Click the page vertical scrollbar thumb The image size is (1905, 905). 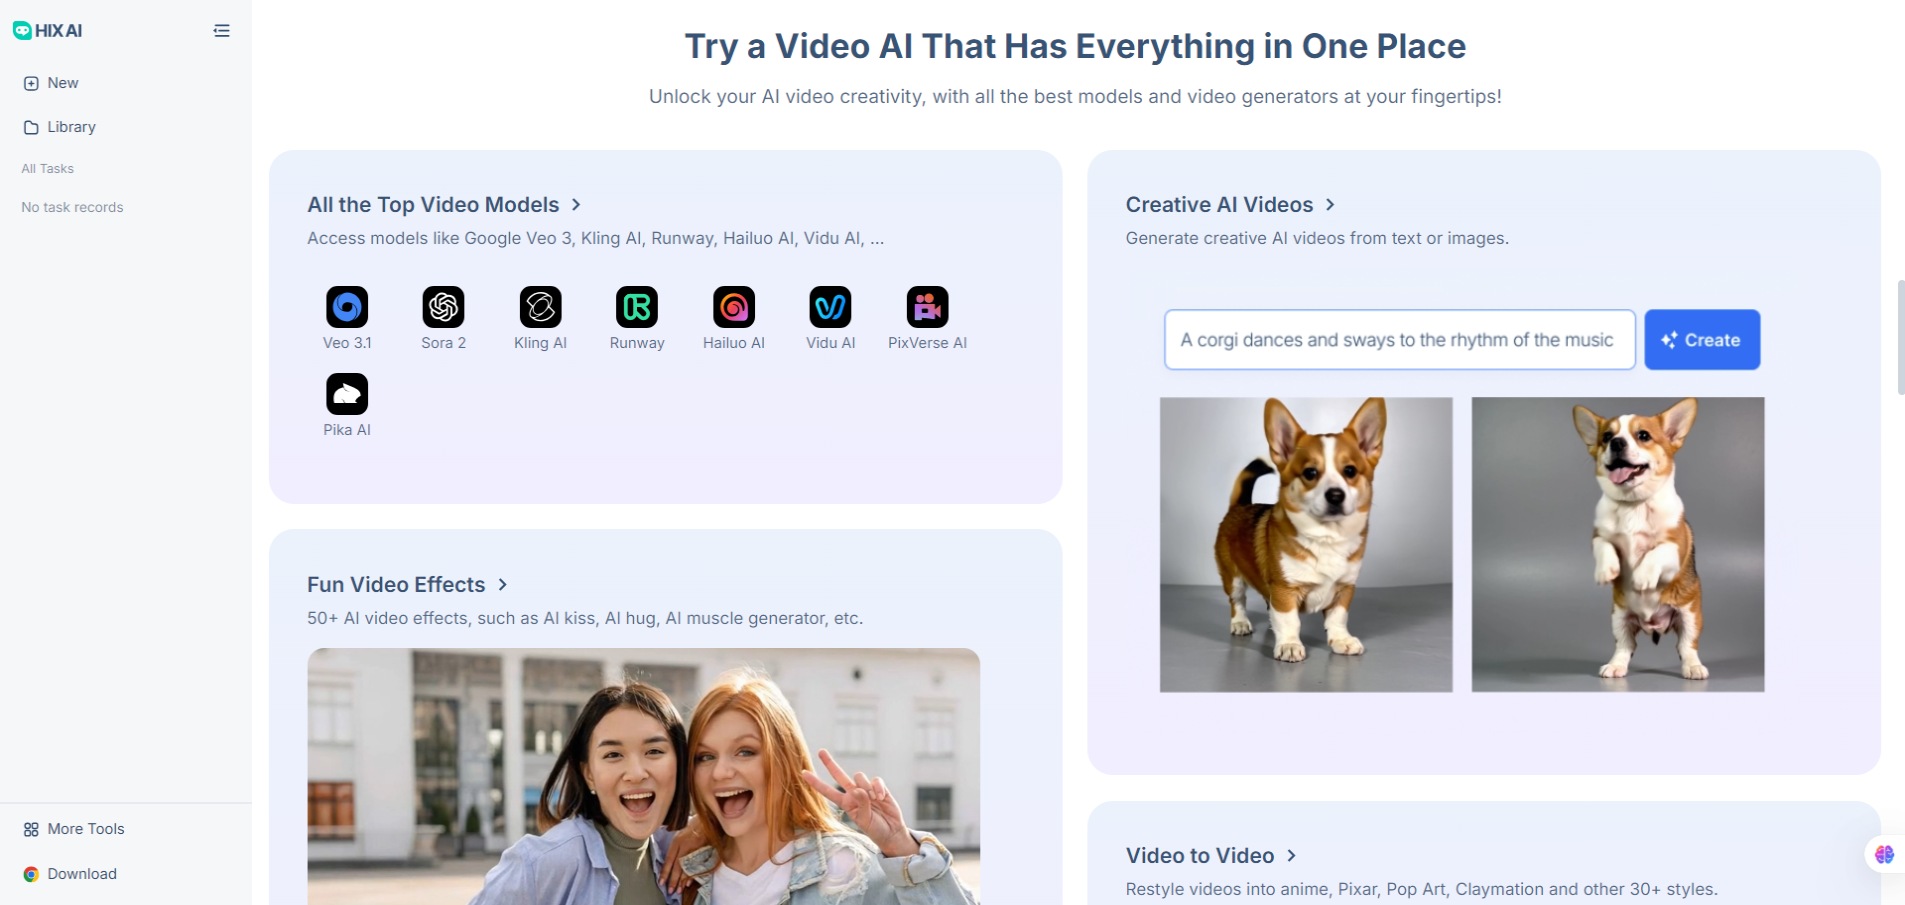(x=1901, y=337)
